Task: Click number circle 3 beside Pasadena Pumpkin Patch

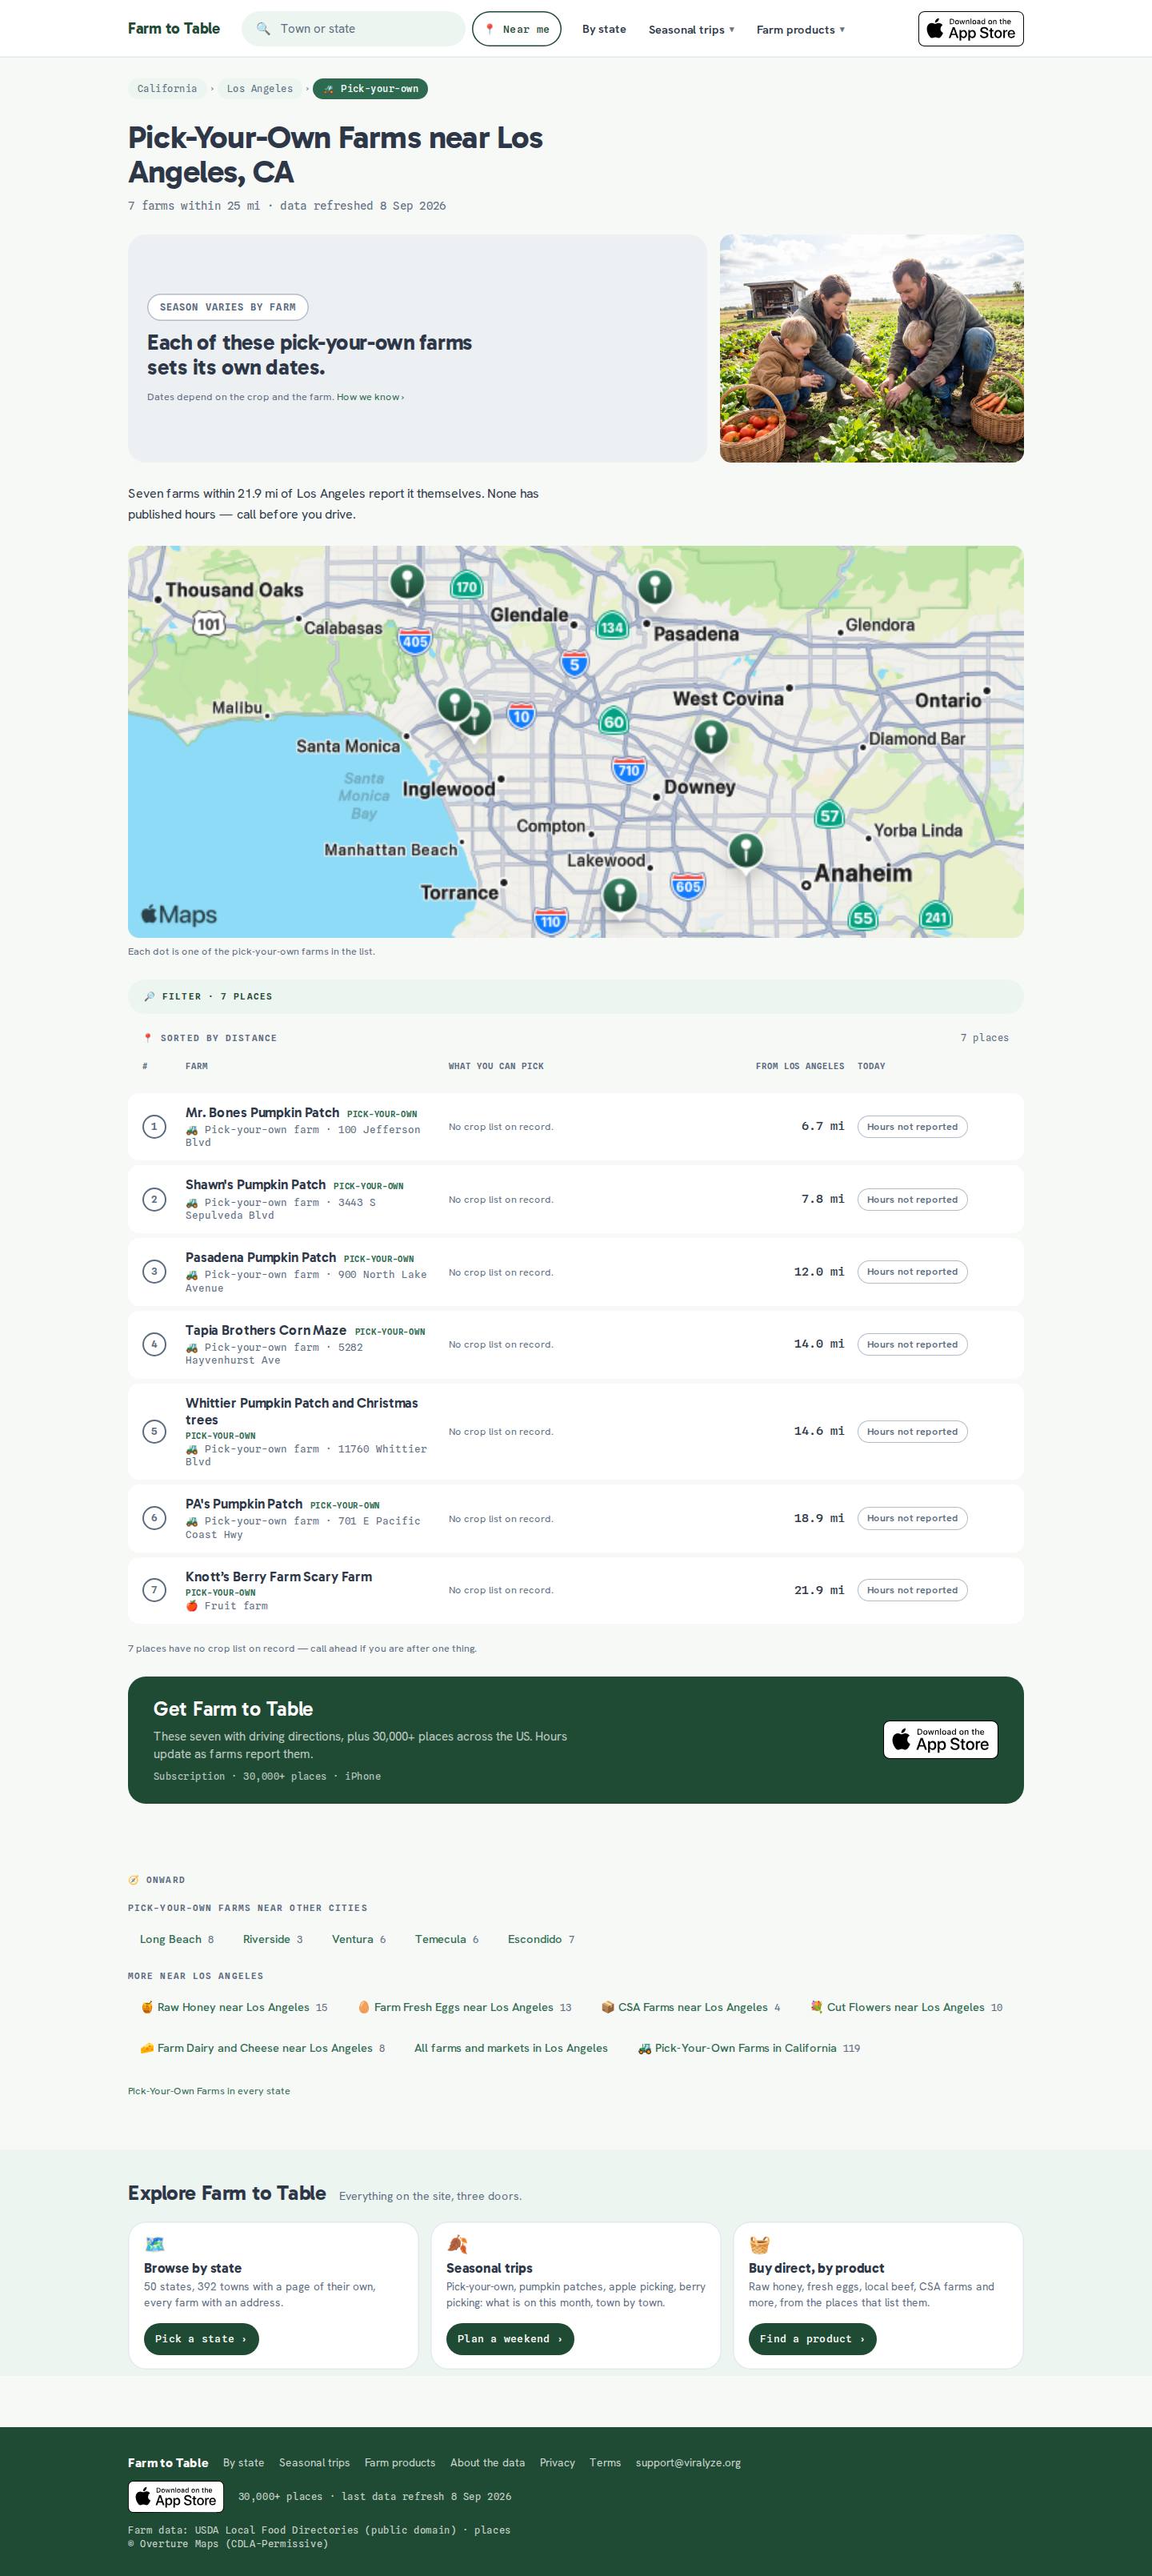Action: coord(154,1272)
